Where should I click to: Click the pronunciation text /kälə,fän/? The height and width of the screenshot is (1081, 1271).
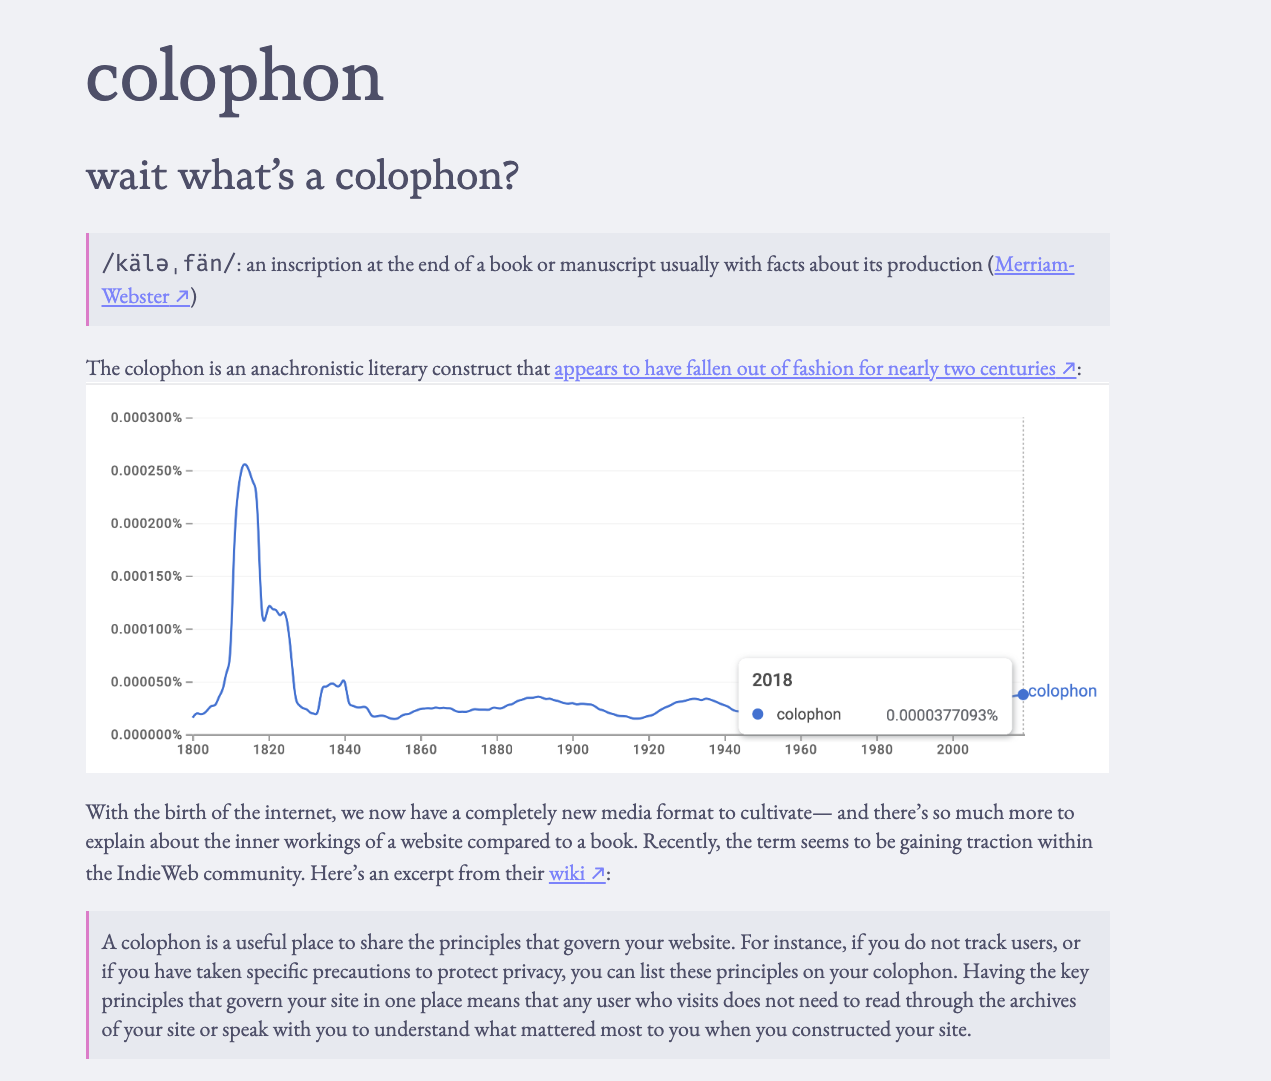(x=168, y=264)
